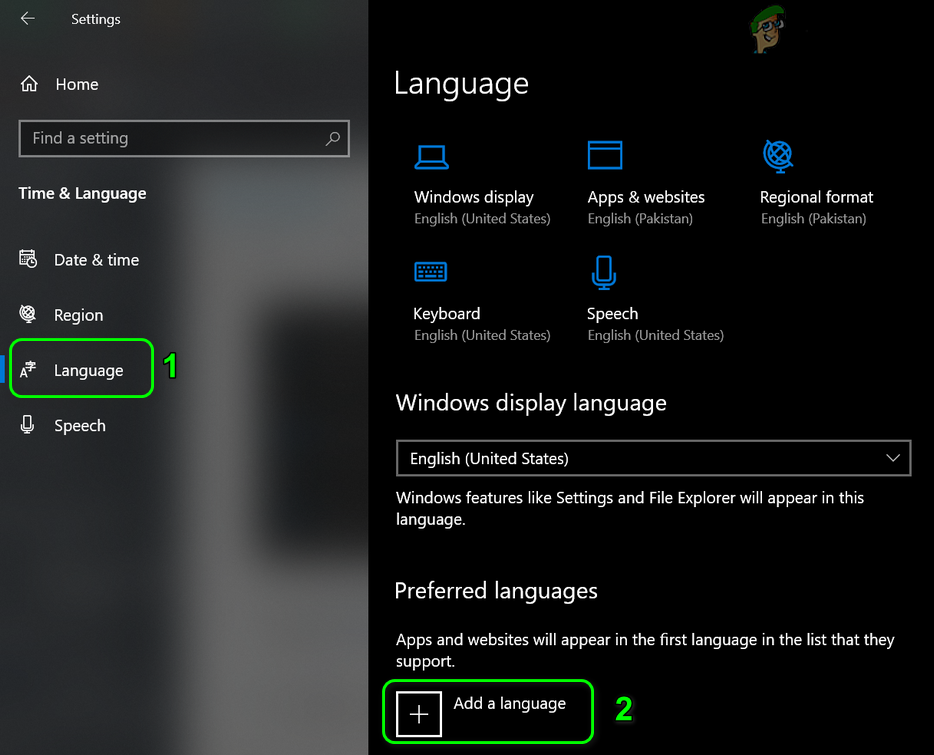Screen dimensions: 934x755
Task: Click the Speech tile microphone icon
Action: click(x=604, y=273)
